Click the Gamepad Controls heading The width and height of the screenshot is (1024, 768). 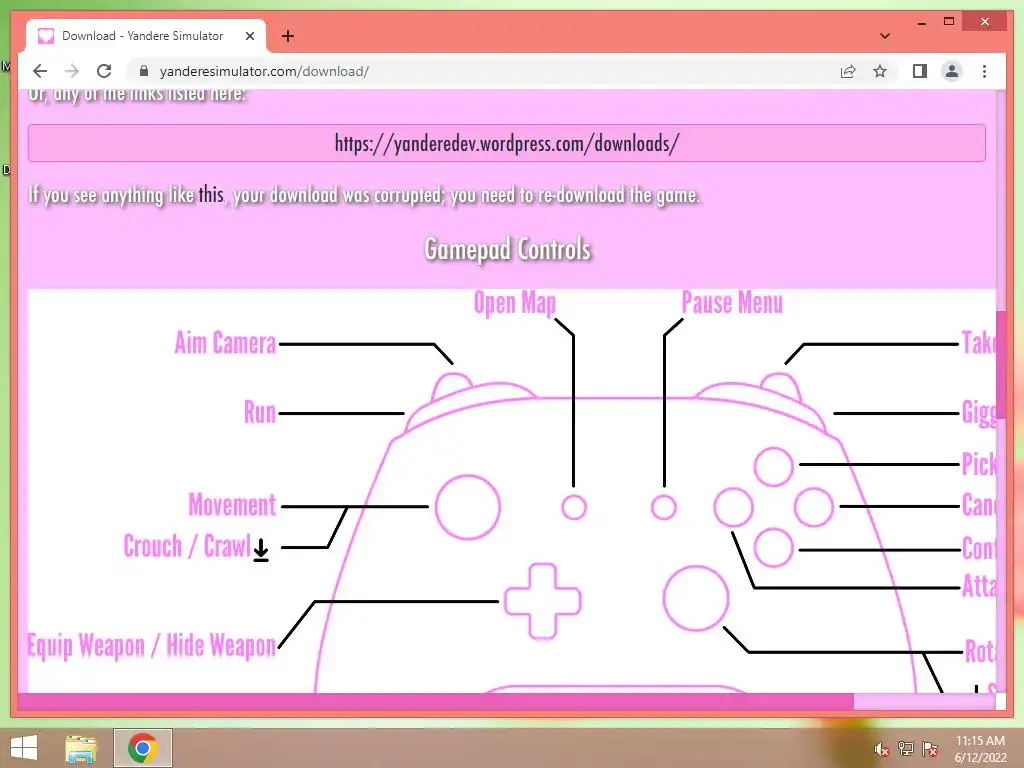coord(507,249)
